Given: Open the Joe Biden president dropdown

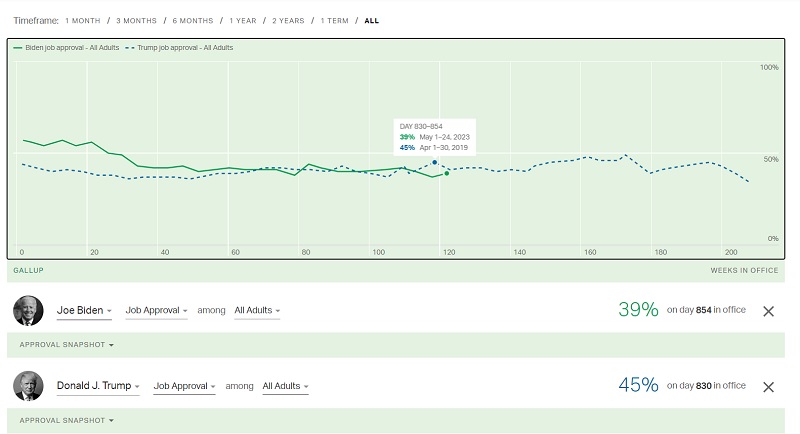Looking at the screenshot, I should tap(84, 311).
